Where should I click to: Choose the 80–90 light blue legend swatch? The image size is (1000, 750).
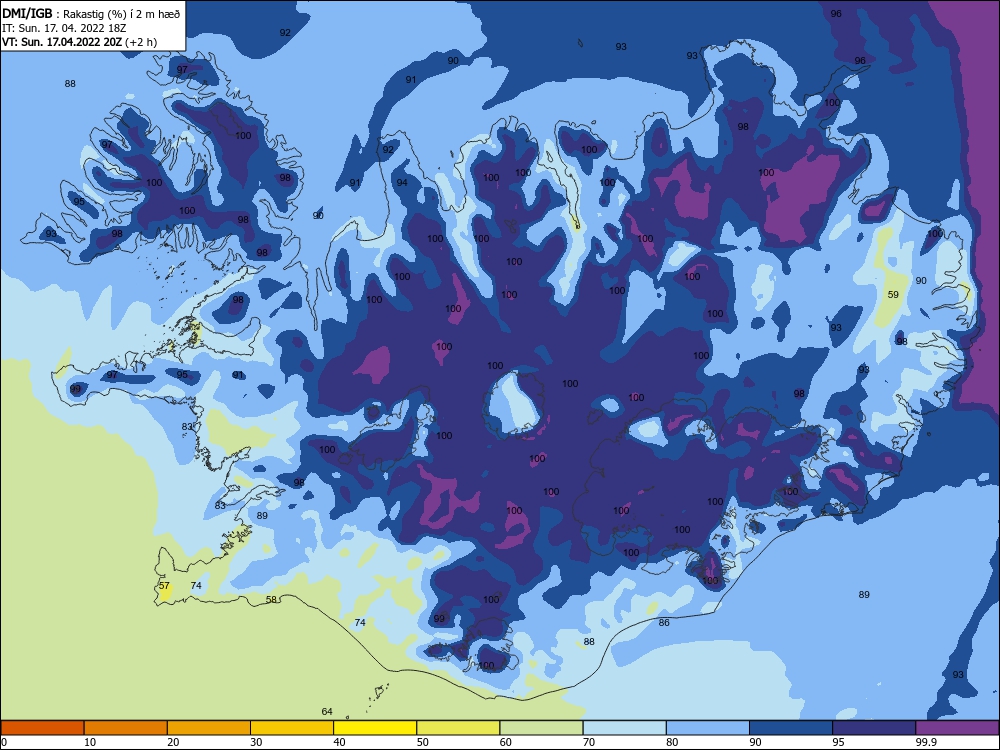point(708,728)
